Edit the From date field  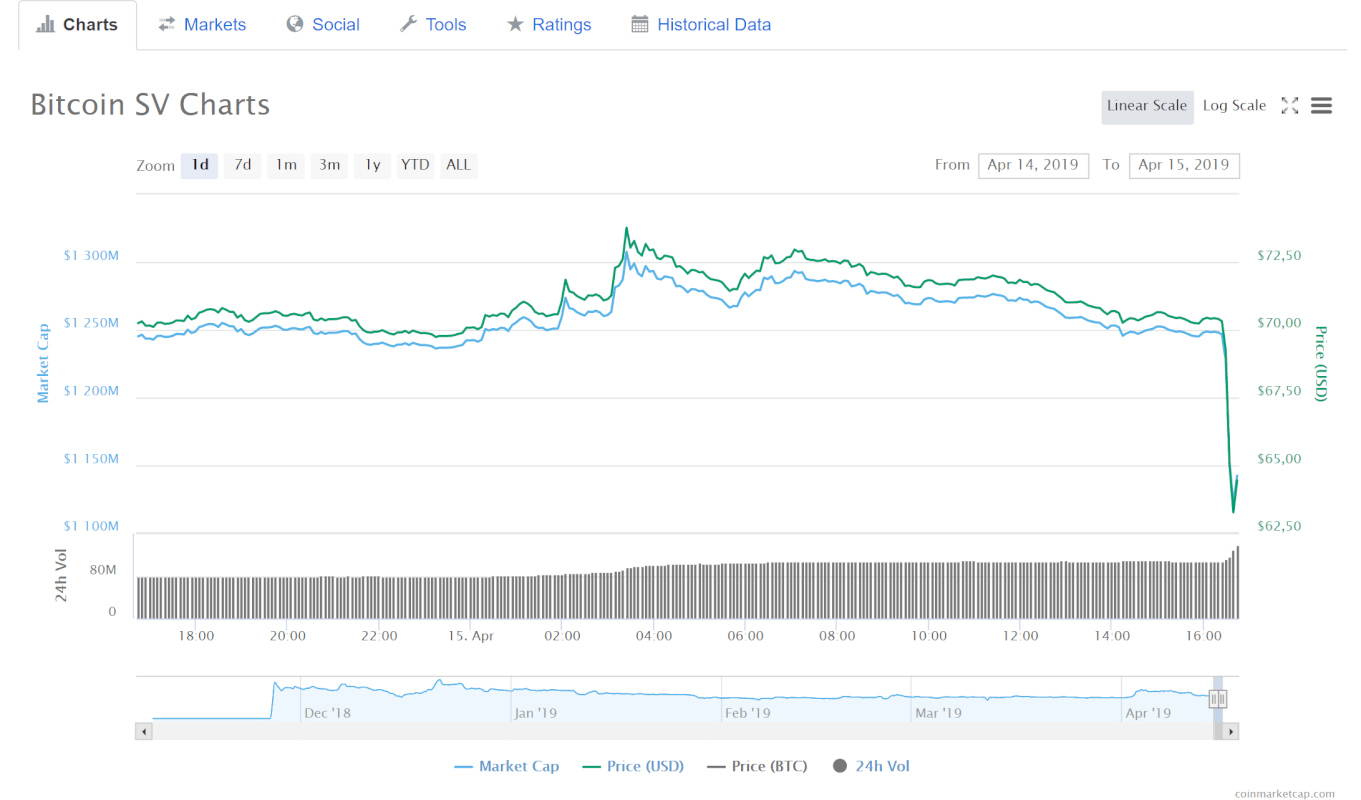point(1033,165)
